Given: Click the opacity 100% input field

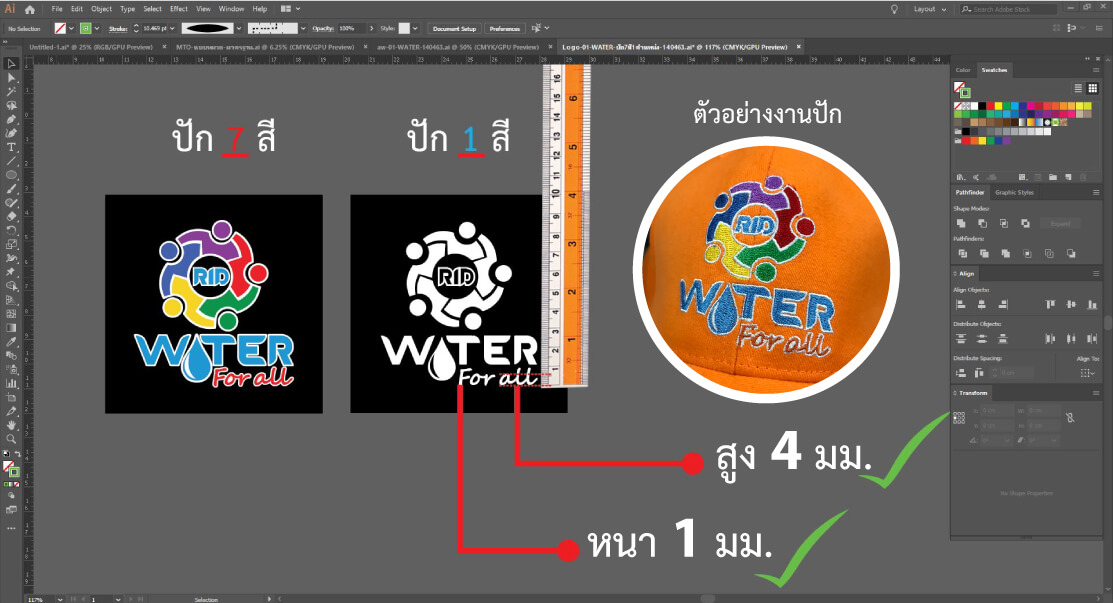Looking at the screenshot, I should (x=351, y=28).
